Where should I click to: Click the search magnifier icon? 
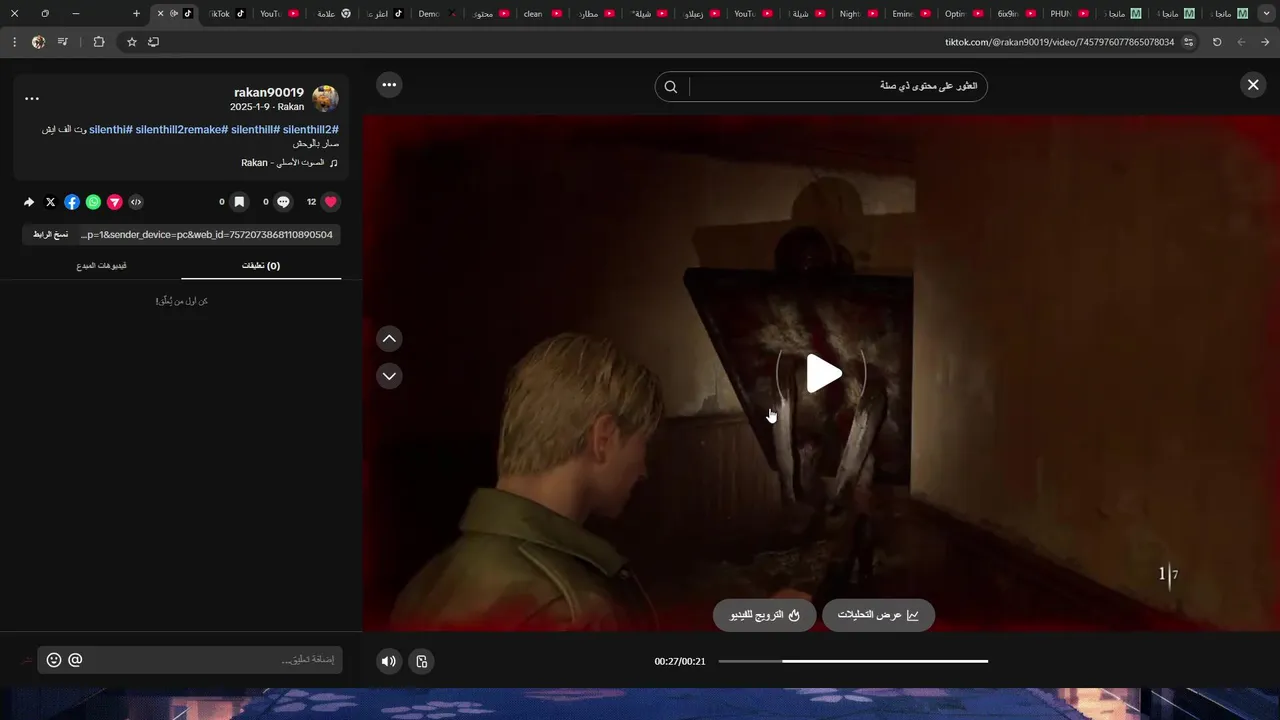671,87
